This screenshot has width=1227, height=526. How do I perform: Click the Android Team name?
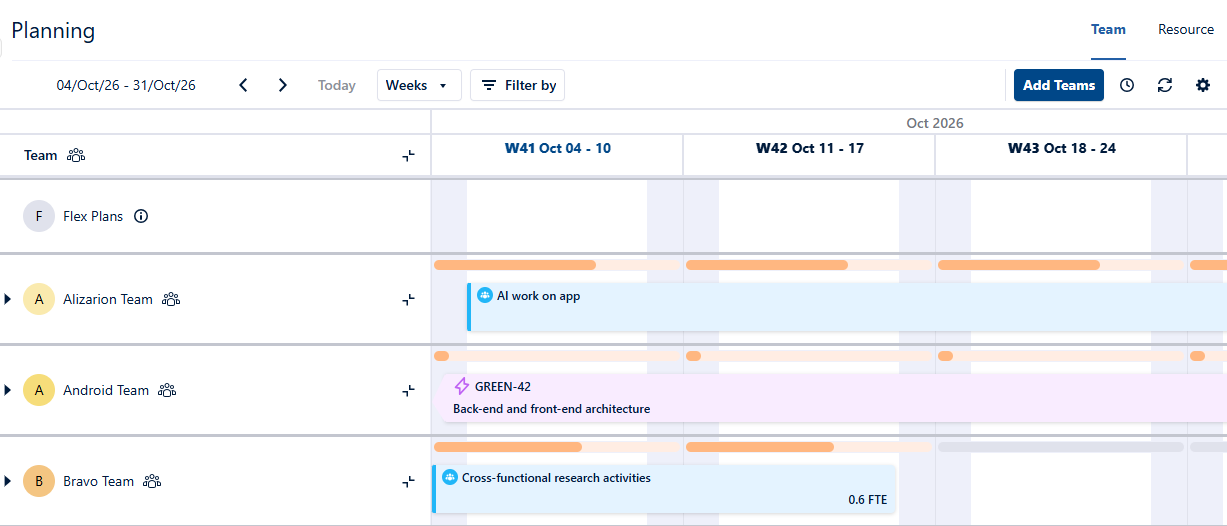(x=106, y=390)
